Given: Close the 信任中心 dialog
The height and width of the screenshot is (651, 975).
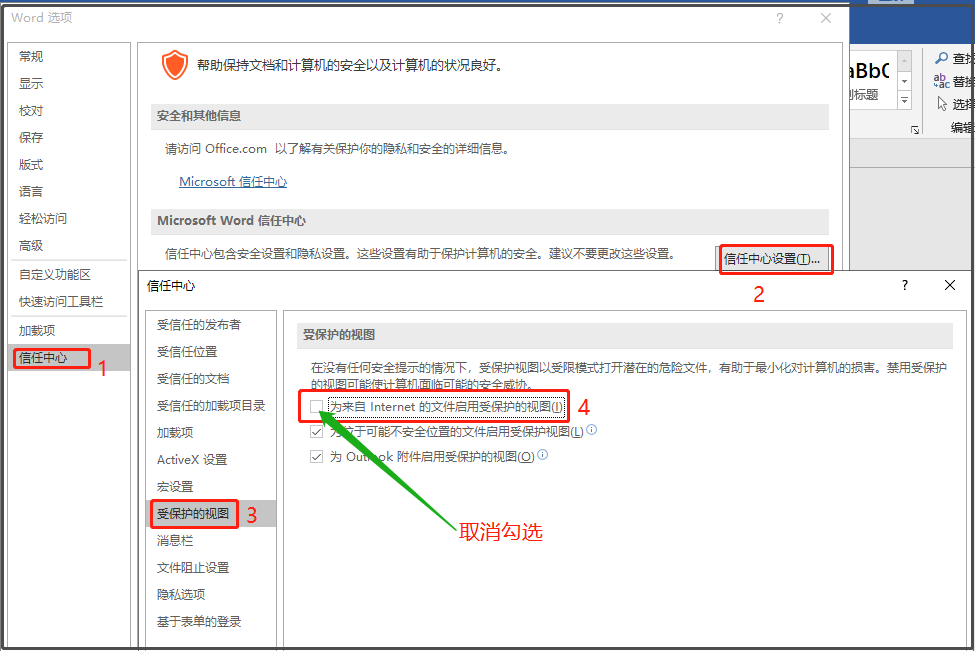Looking at the screenshot, I should click(x=950, y=285).
